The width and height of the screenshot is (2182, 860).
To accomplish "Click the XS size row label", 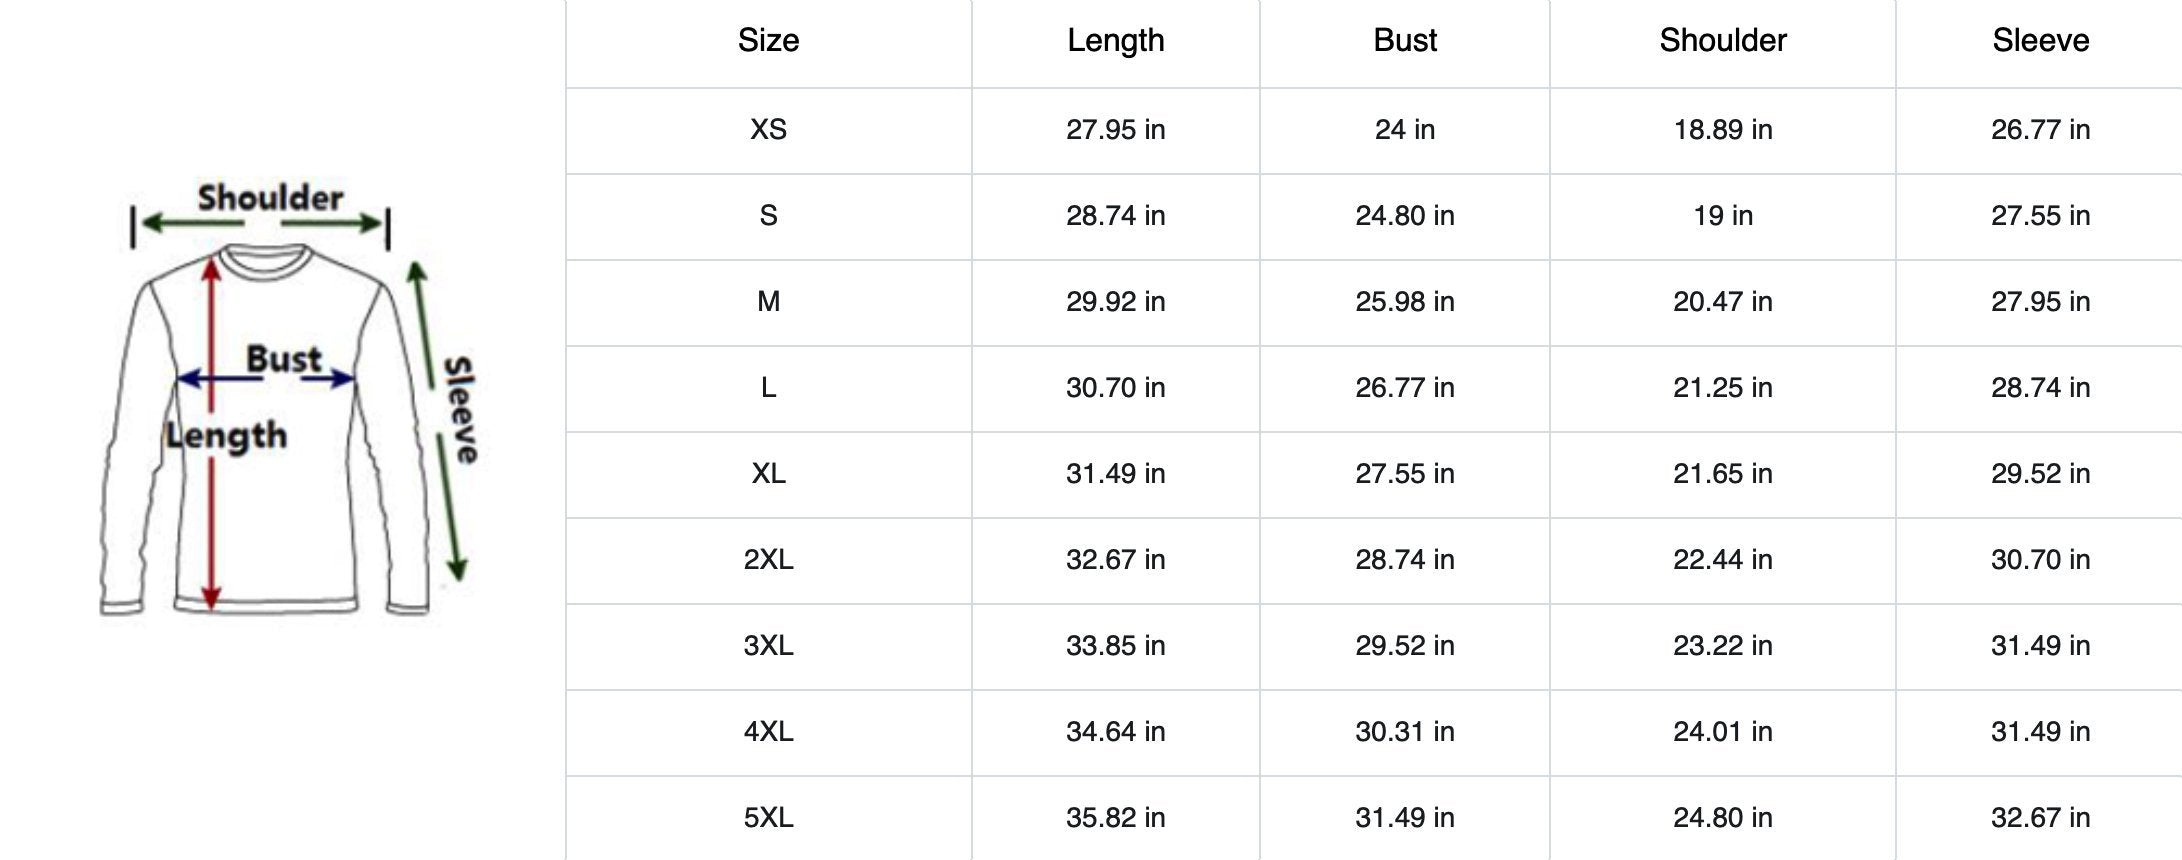I will click(768, 130).
